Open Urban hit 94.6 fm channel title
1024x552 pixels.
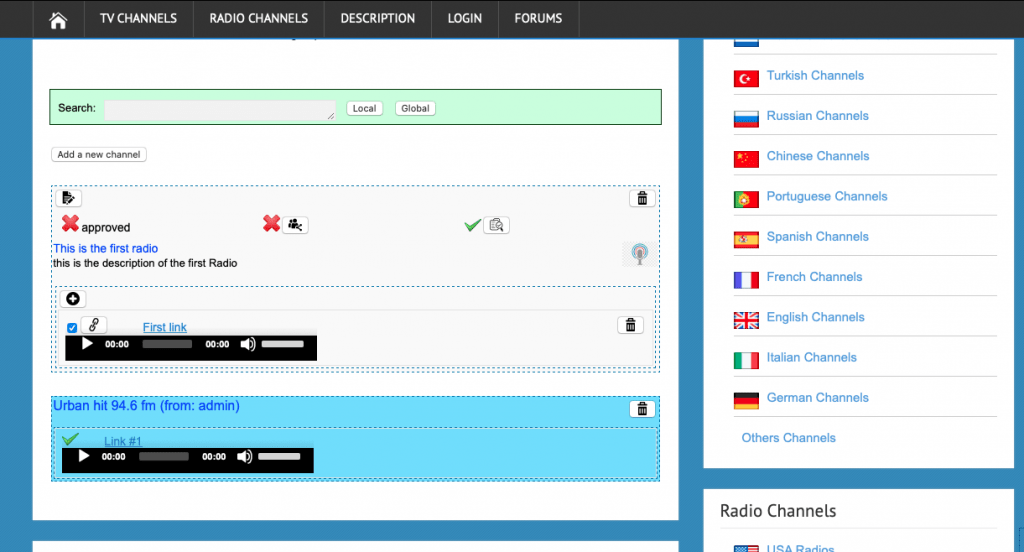point(146,406)
